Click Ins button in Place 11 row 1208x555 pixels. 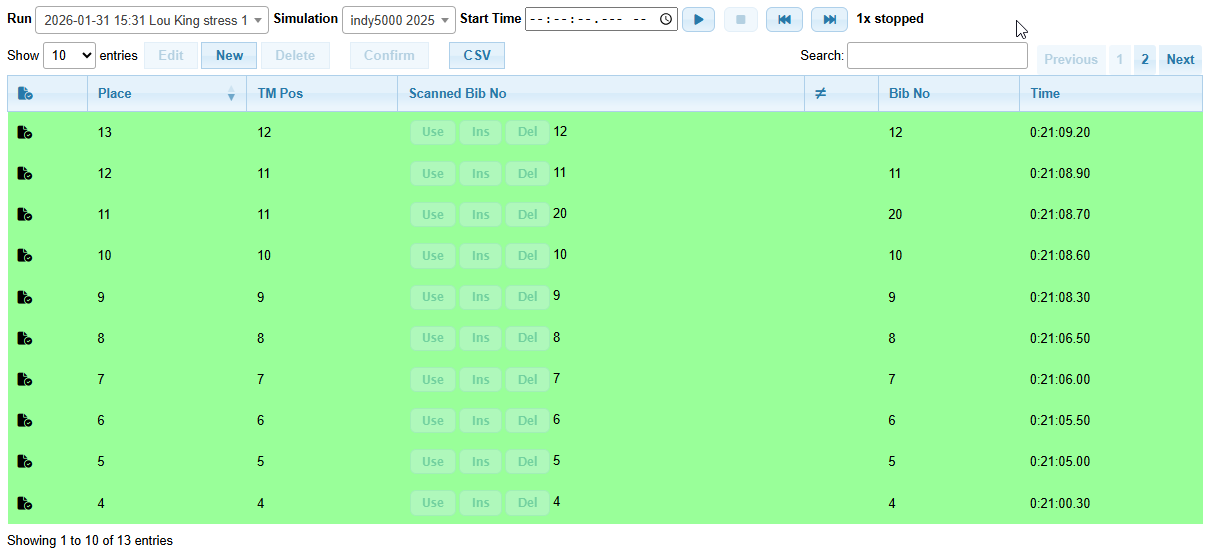pyautogui.click(x=481, y=214)
